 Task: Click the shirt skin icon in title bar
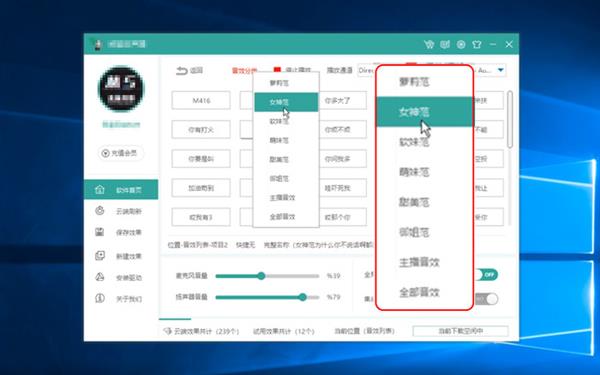coord(476,44)
